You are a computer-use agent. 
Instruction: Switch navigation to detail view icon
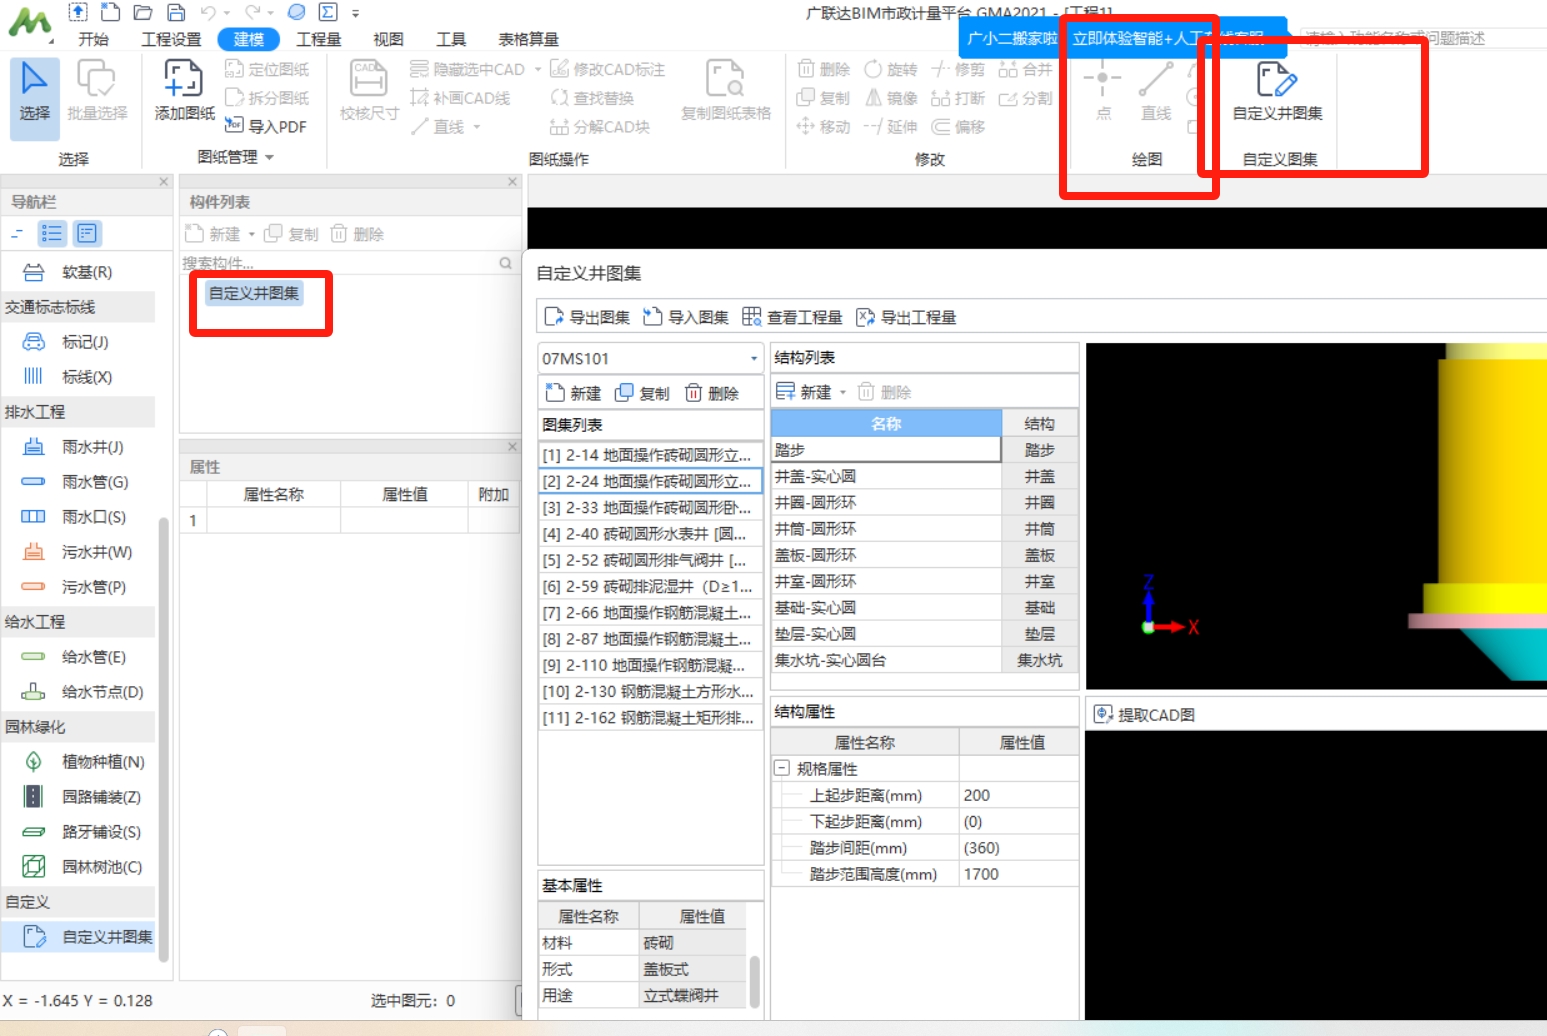[87, 234]
